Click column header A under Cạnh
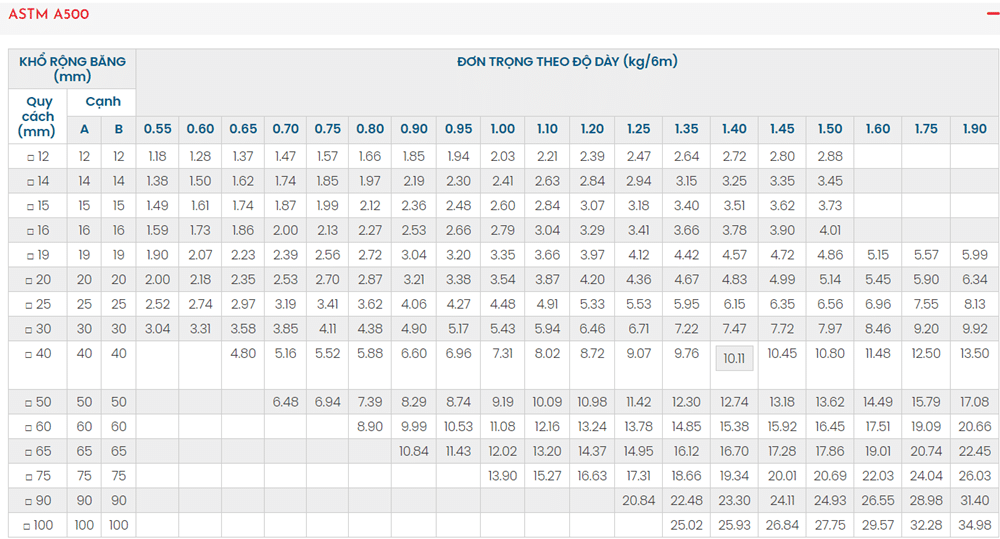The image size is (1000, 539). [x=84, y=129]
